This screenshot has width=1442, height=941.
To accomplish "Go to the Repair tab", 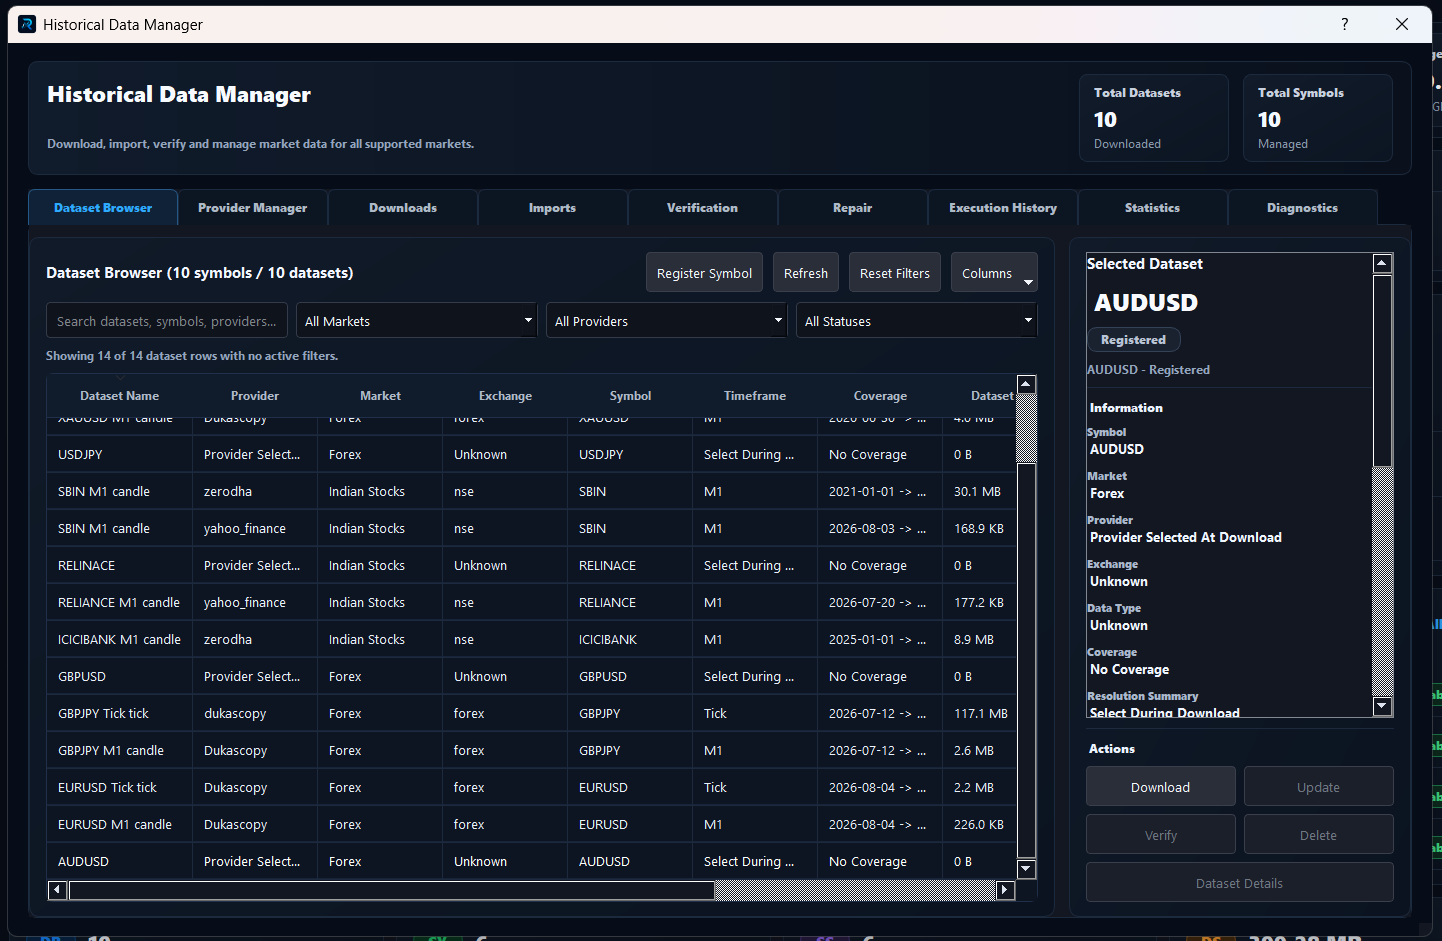I will [x=853, y=208].
